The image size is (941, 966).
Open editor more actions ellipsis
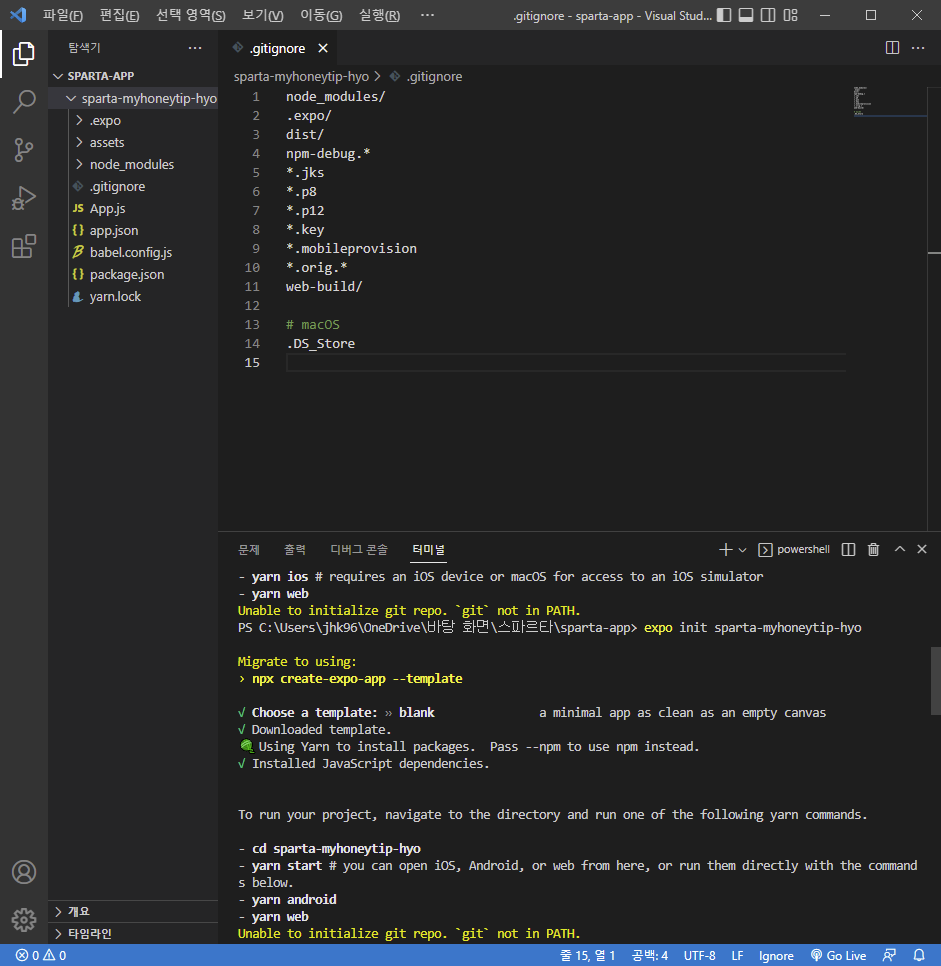pyautogui.click(x=918, y=47)
